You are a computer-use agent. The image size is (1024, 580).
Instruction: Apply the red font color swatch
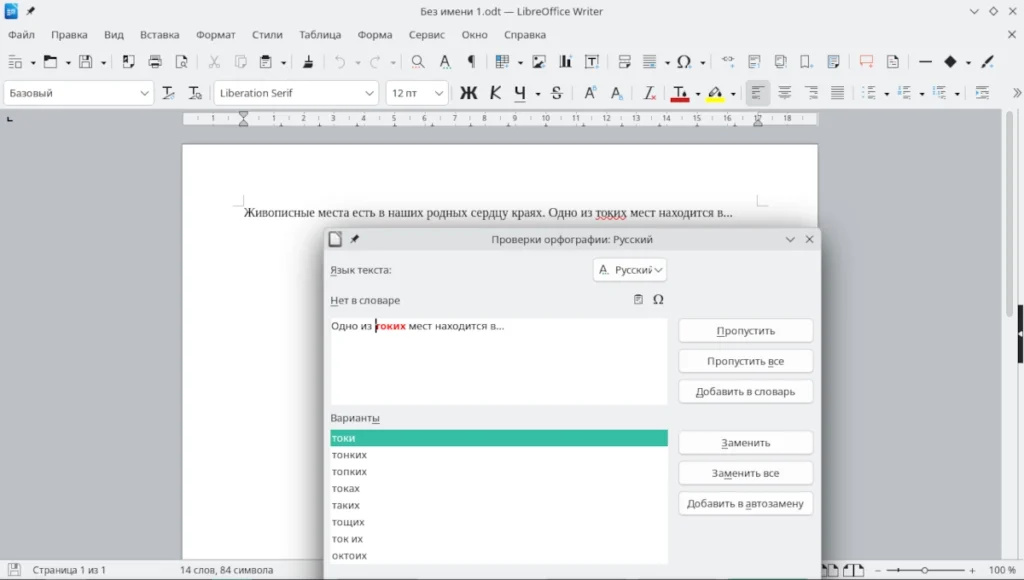tap(680, 93)
